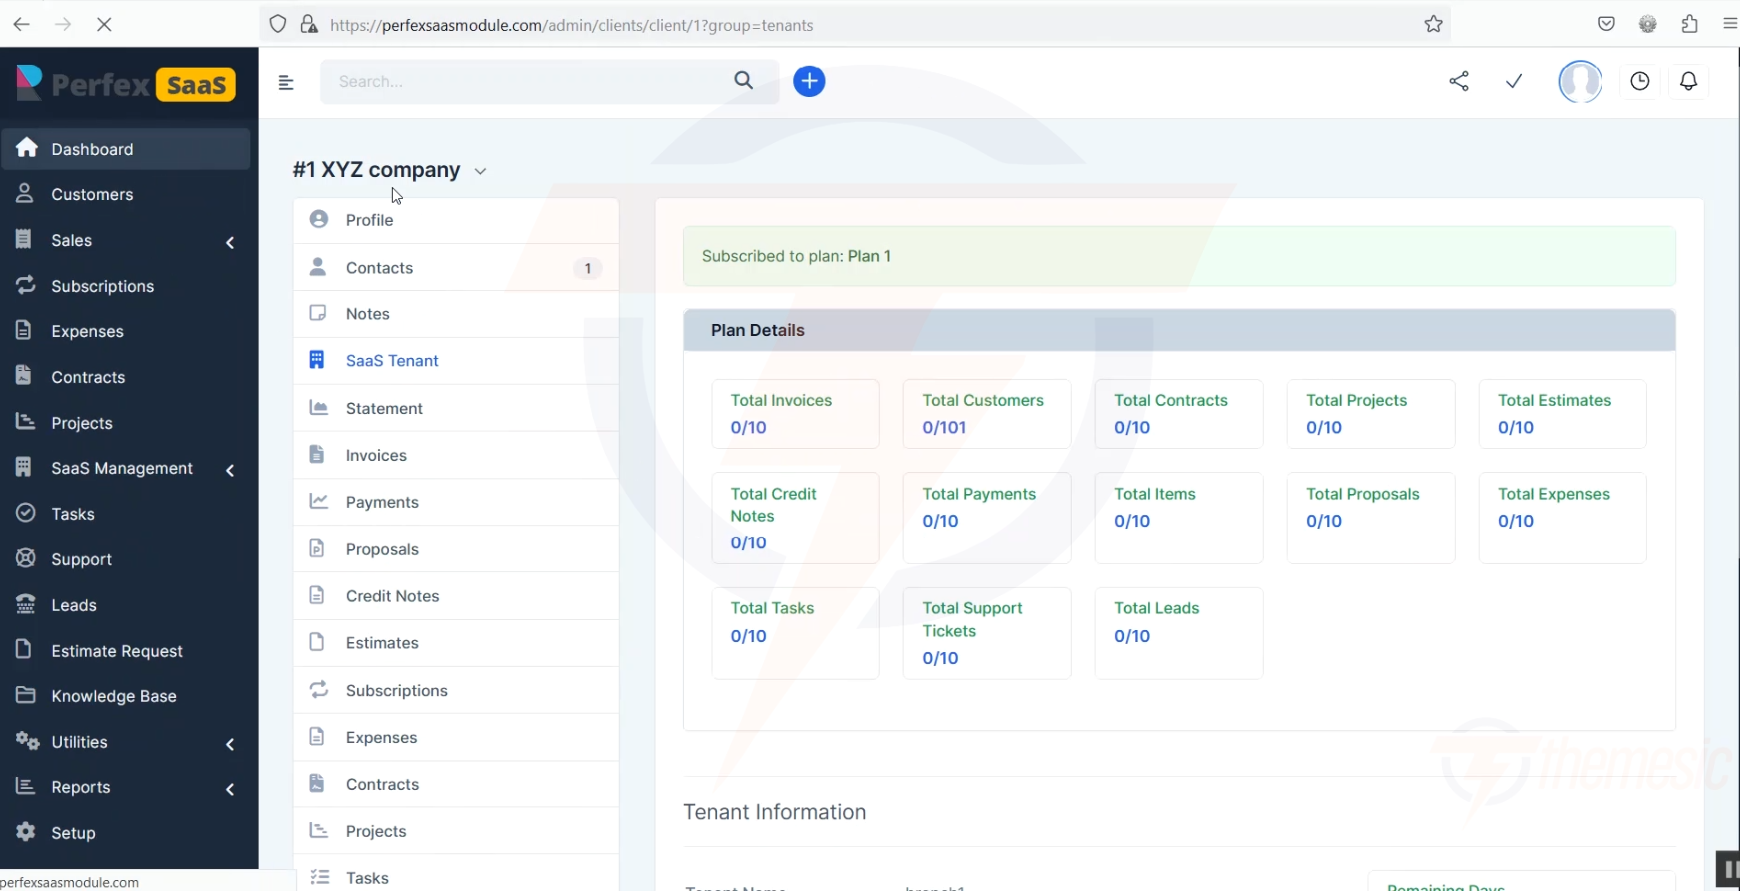Expand the Reports submenu arrow
Screen dimensions: 1740x891
coord(230,789)
